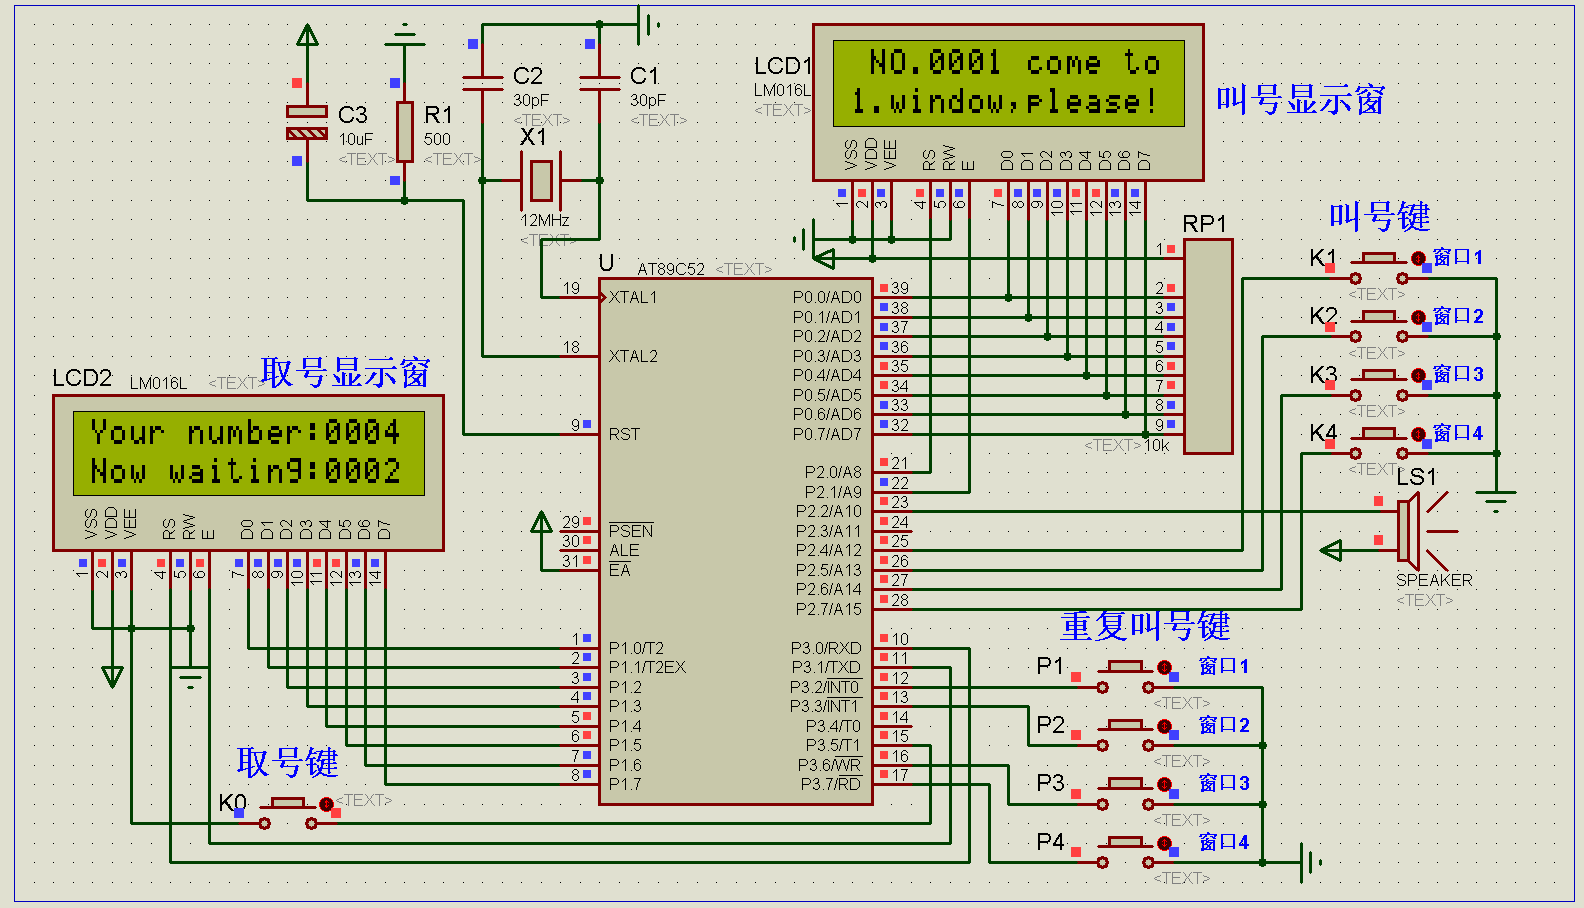
Task: Click the P3.2/INT0 pin label
Action: 825,687
